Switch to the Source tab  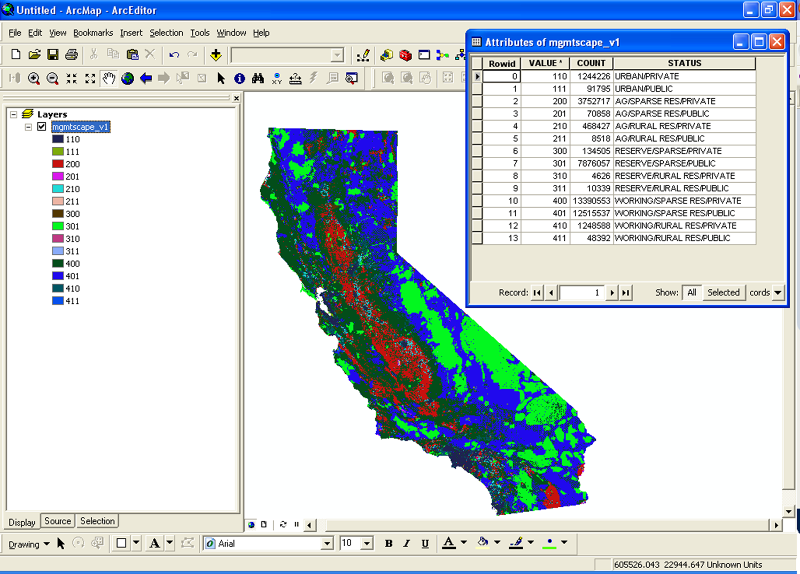point(58,521)
